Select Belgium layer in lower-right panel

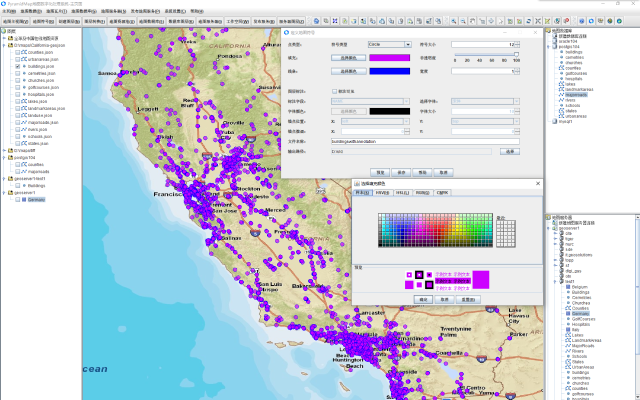[580, 287]
